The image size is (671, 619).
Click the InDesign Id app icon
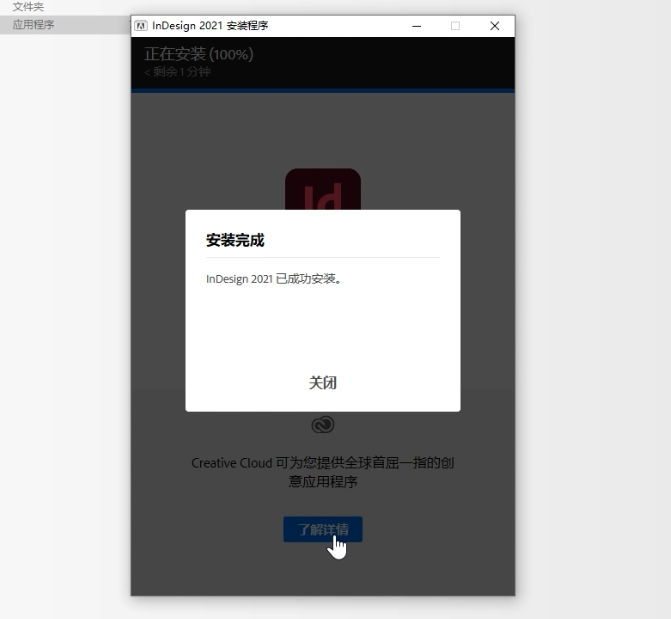coord(323,189)
